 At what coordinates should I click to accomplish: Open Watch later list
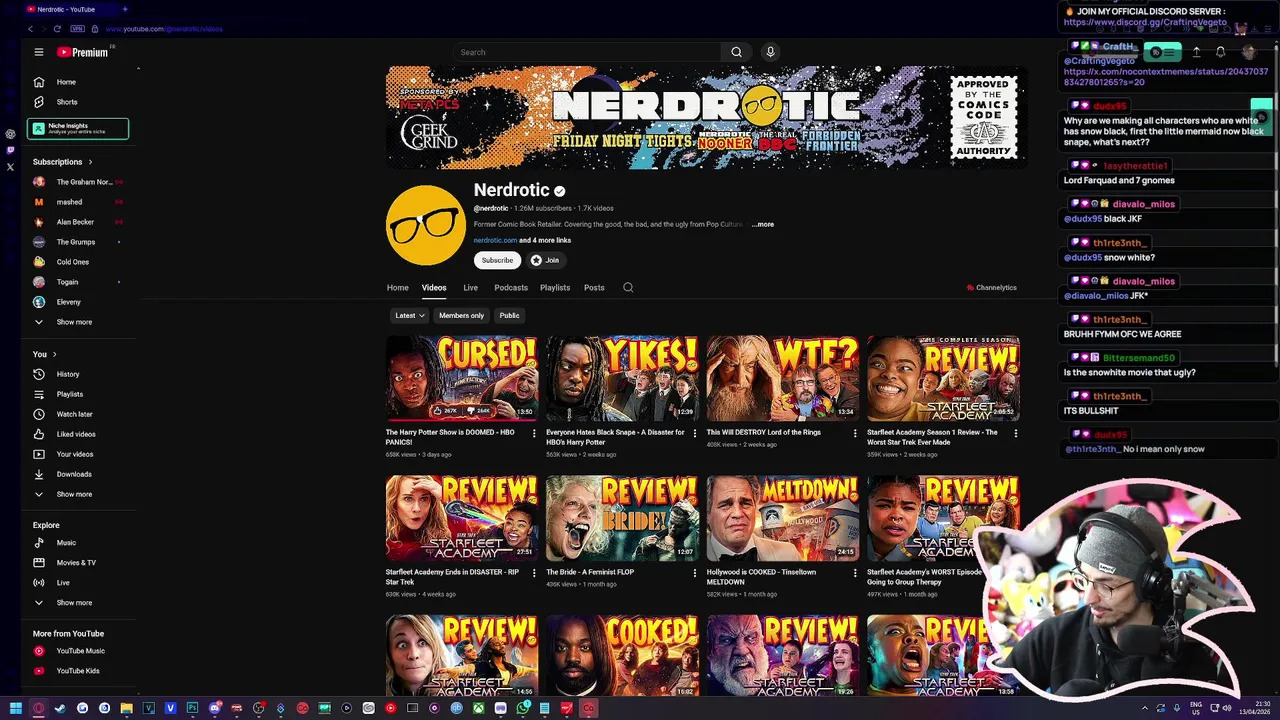[78, 414]
